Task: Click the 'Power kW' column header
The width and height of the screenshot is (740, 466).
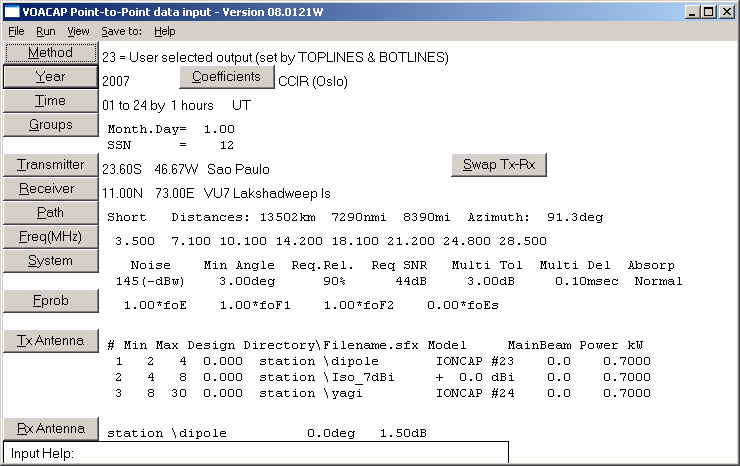Action: tap(611, 346)
